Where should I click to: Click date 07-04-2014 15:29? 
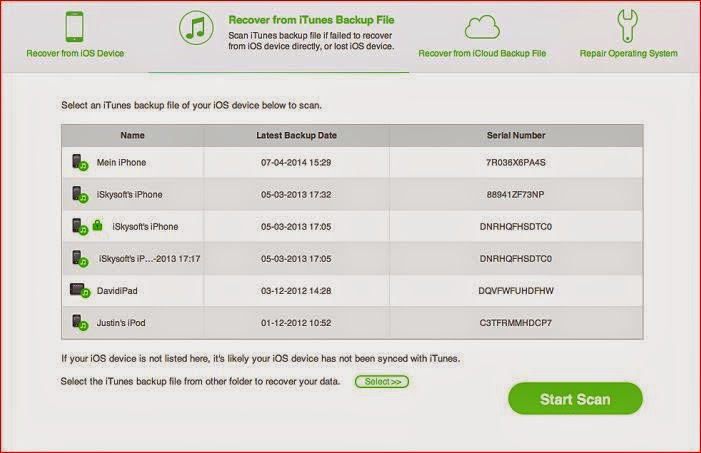[x=296, y=162]
